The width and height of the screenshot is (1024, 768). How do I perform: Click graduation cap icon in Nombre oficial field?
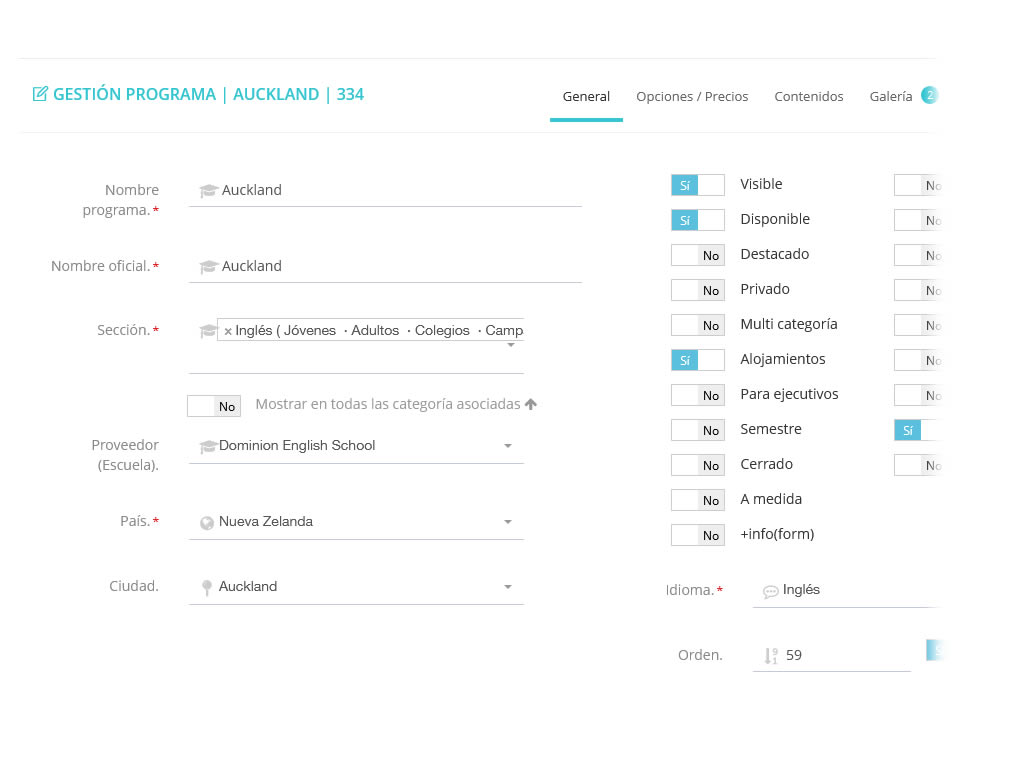208,267
